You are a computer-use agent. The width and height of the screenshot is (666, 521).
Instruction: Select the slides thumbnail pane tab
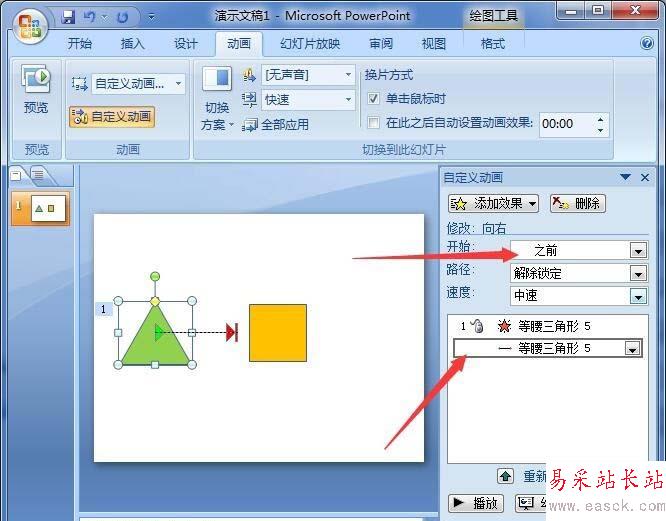[16, 175]
